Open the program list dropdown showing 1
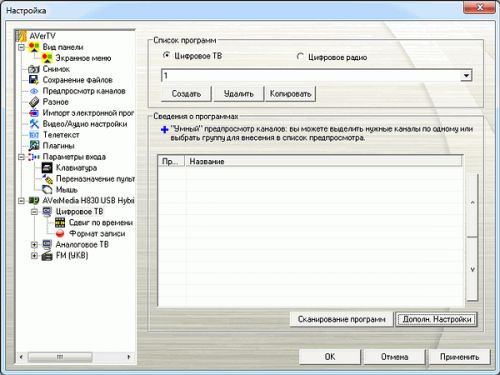This screenshot has width=500, height=375. [466, 76]
